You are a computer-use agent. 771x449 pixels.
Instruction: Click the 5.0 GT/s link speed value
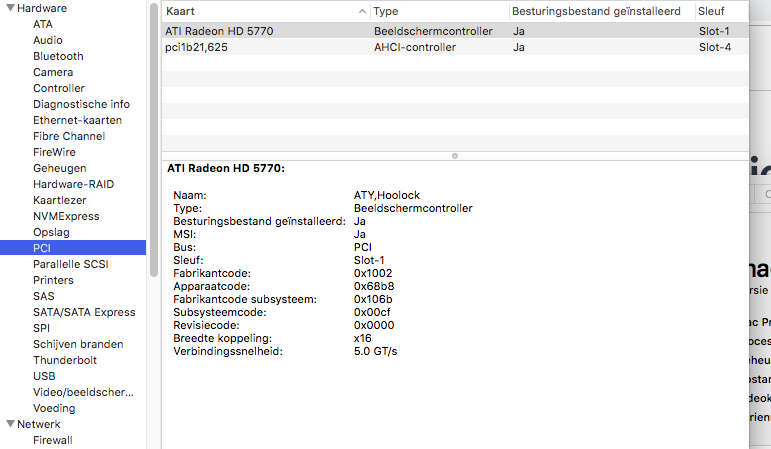(375, 351)
